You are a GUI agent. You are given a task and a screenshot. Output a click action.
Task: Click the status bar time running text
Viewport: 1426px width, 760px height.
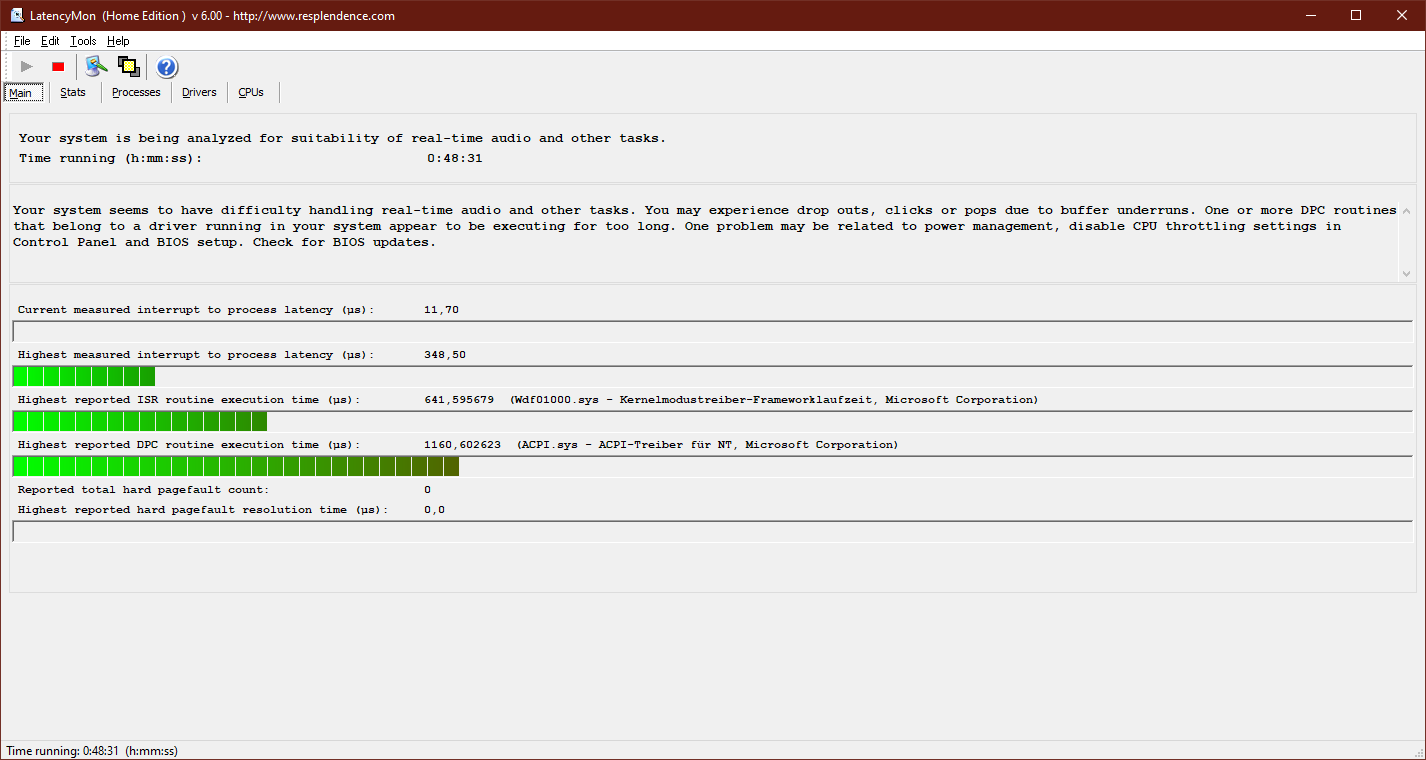pos(92,751)
